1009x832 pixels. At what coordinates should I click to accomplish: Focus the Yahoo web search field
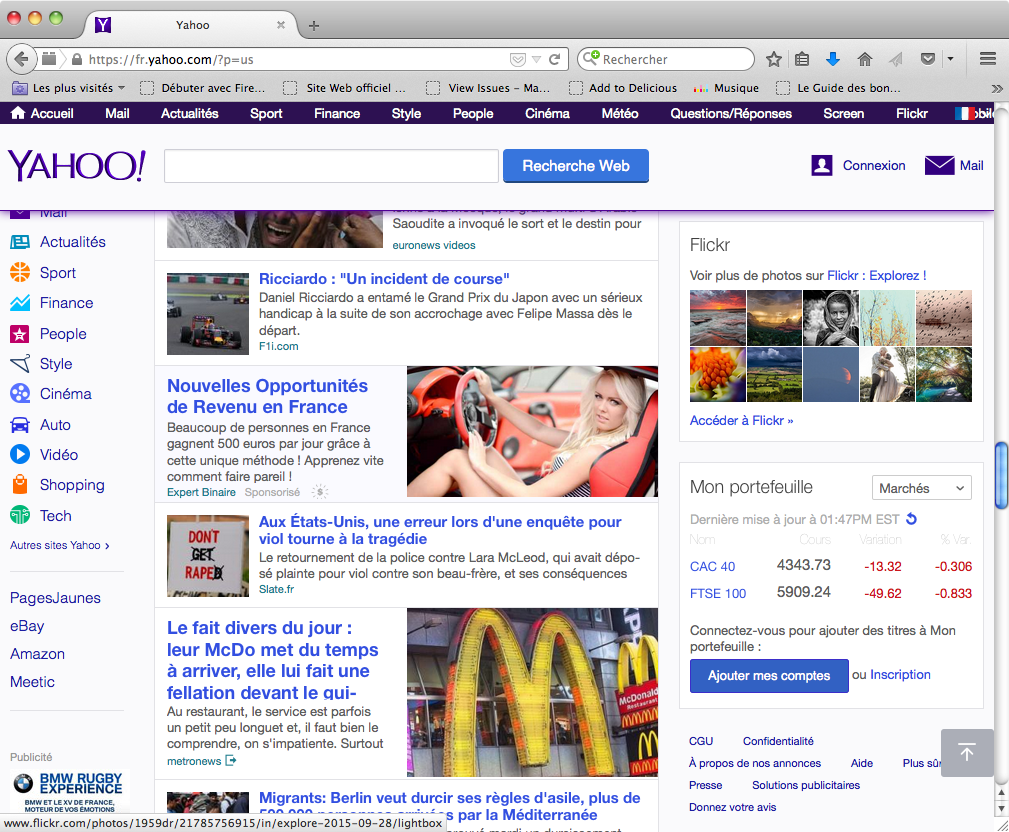[x=331, y=166]
